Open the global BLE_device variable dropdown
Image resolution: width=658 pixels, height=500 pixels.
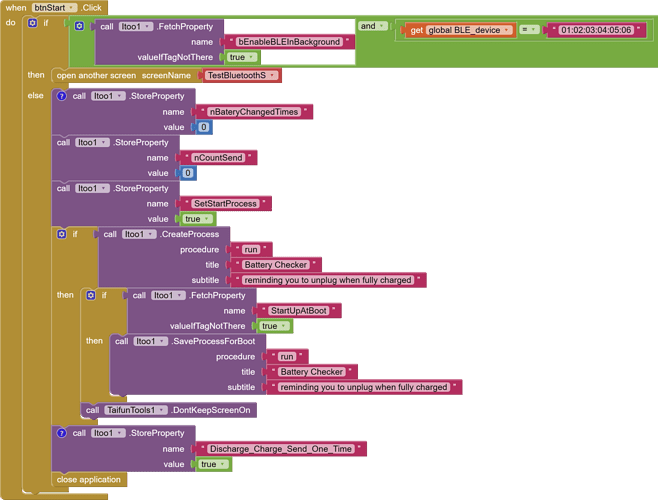pos(469,30)
